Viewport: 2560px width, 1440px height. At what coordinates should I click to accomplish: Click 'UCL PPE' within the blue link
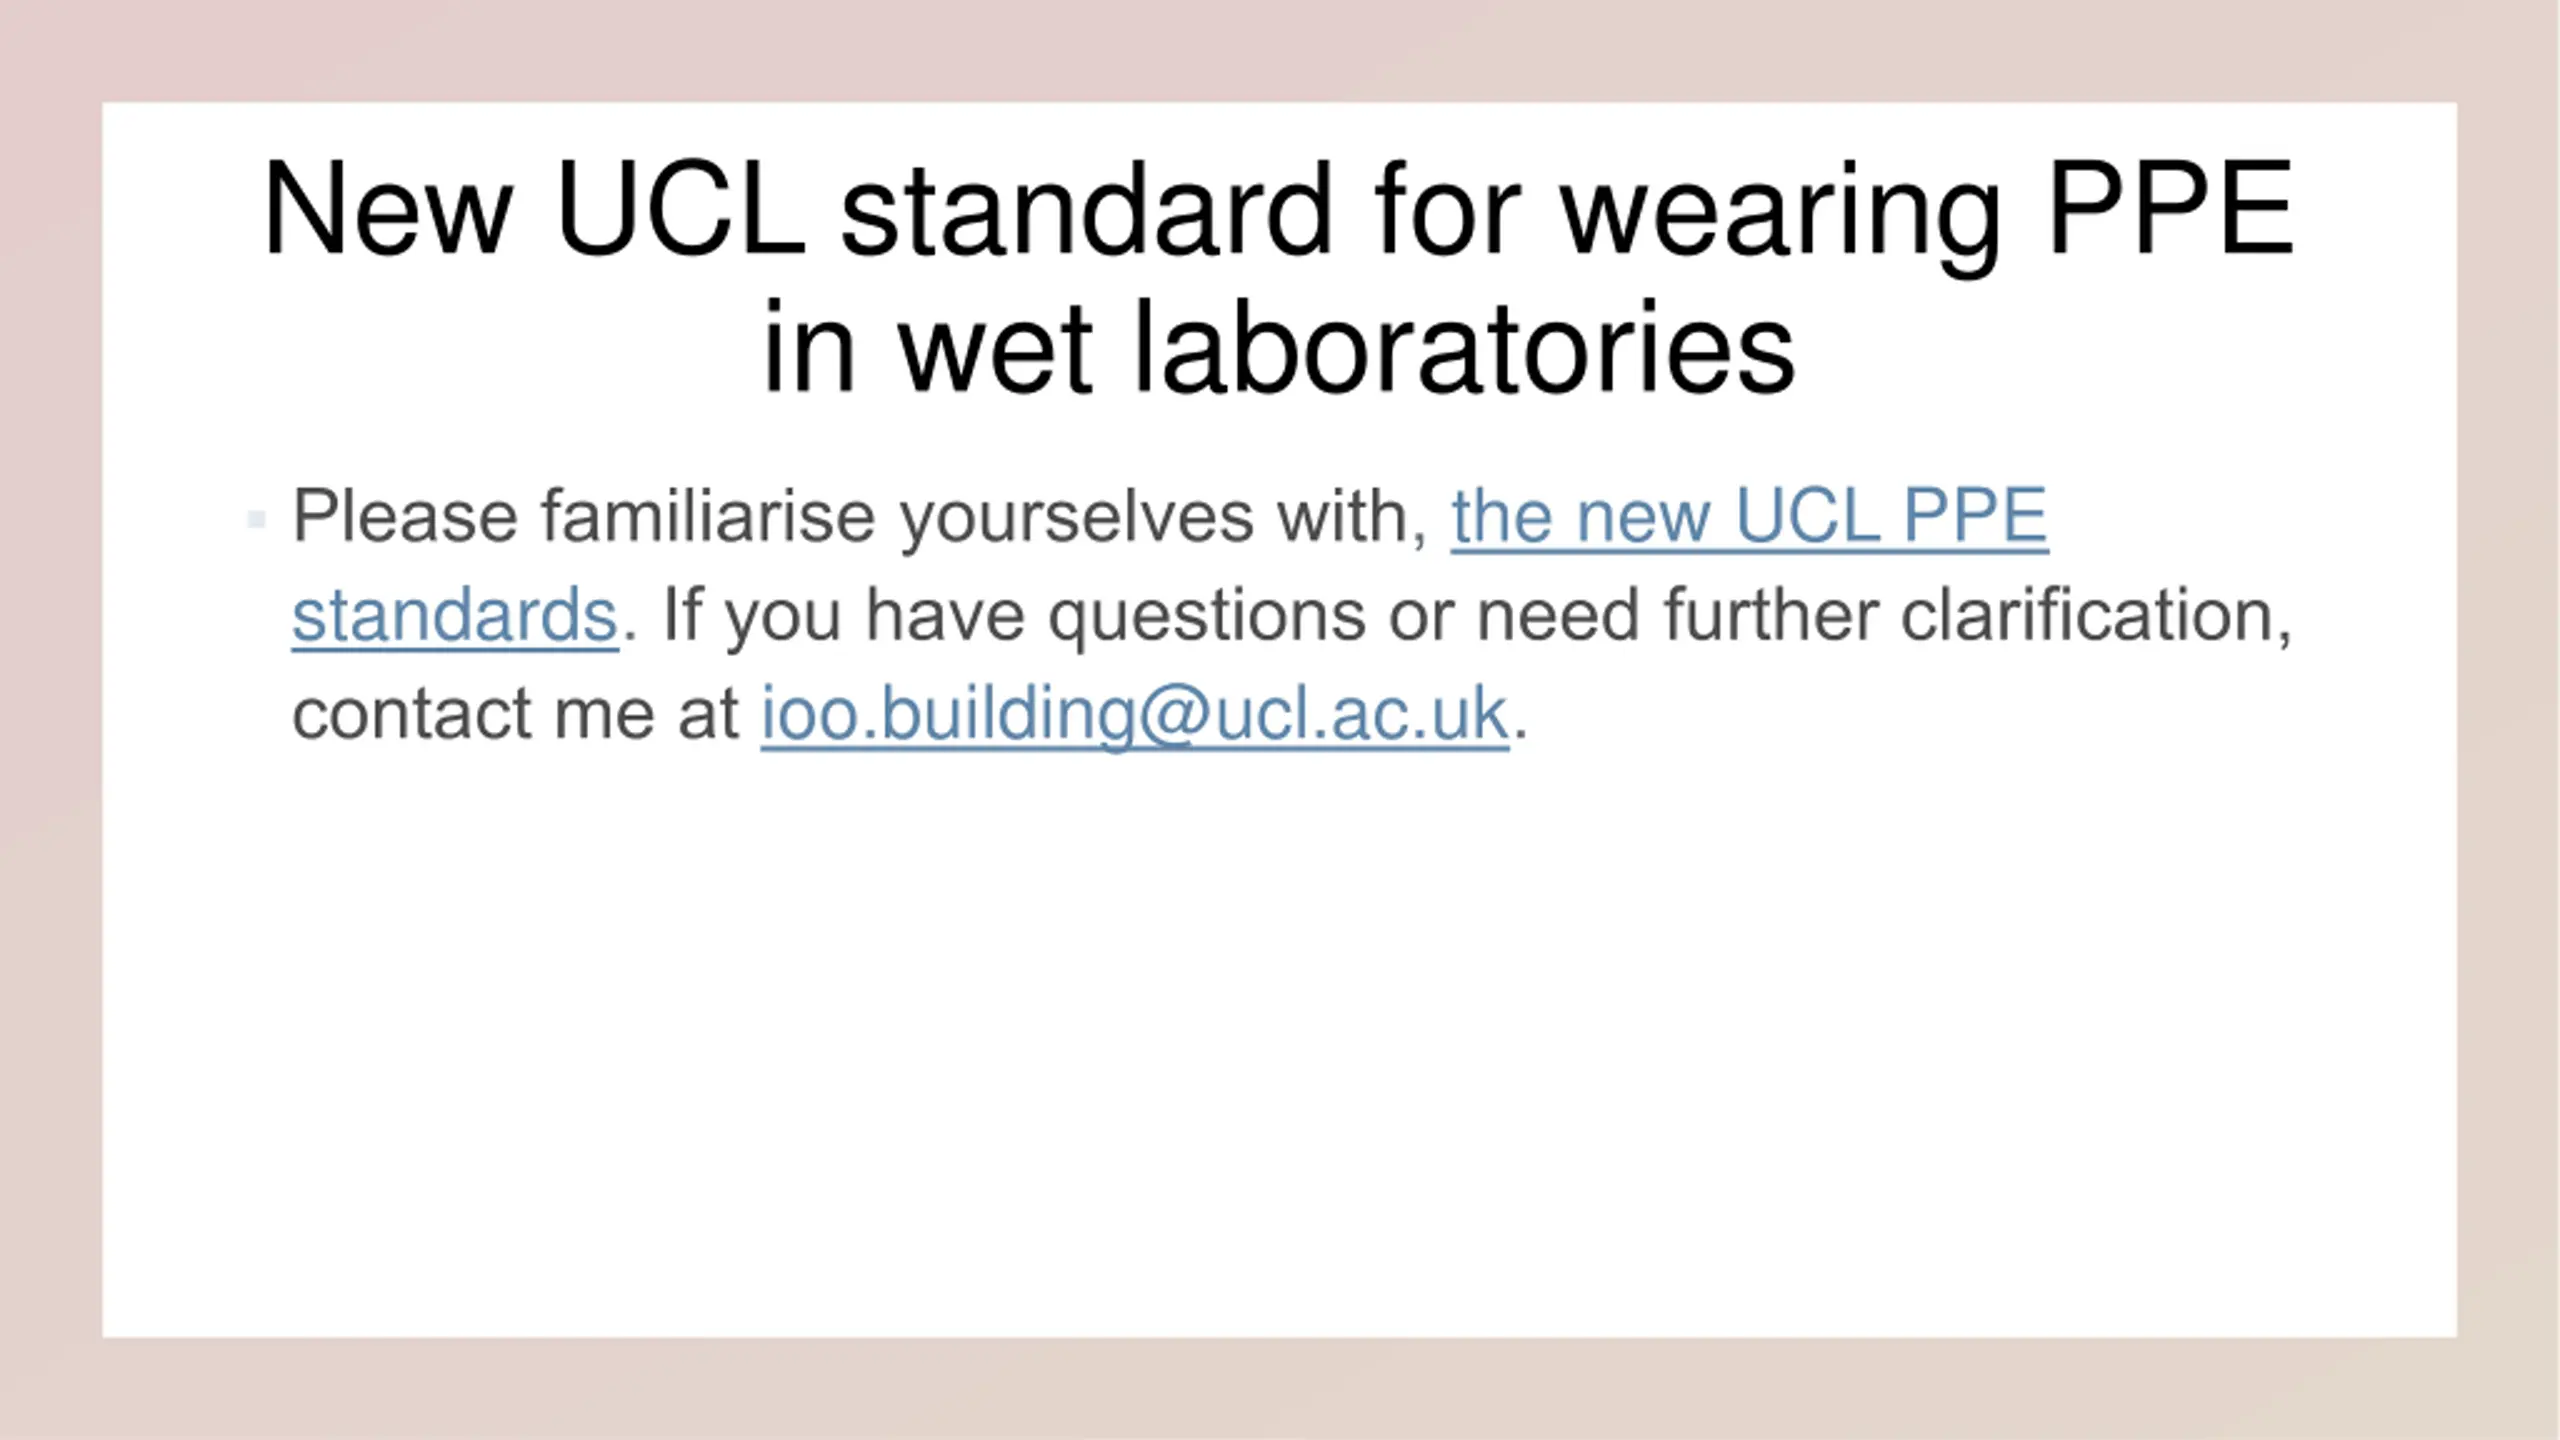1891,517
